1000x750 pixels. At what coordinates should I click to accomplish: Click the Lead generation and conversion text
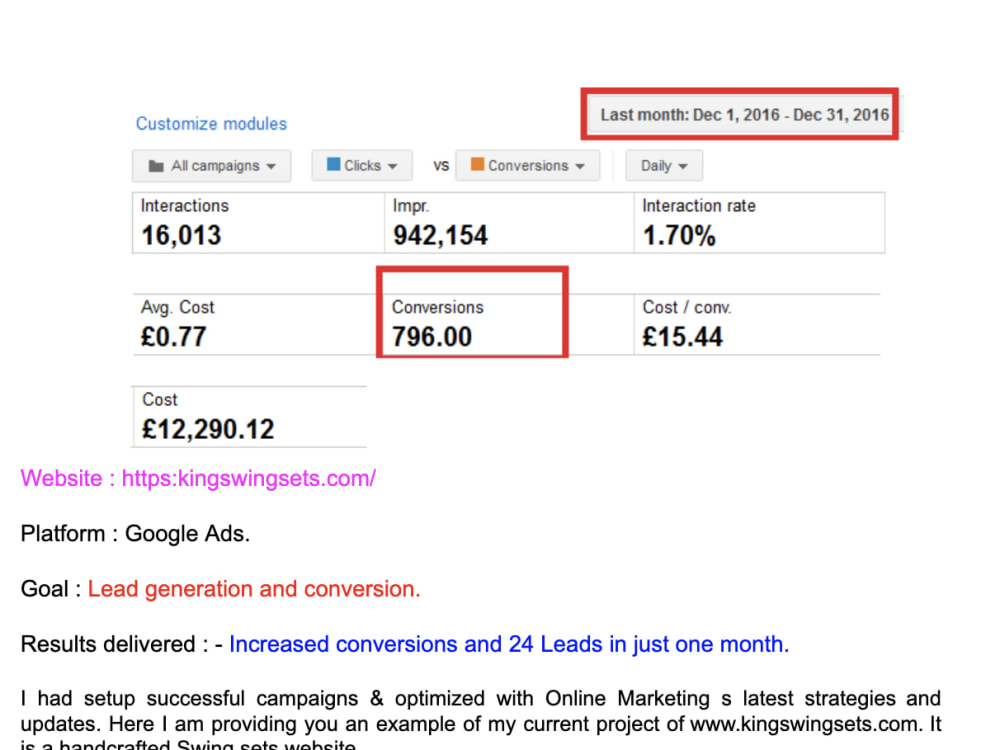(254, 589)
